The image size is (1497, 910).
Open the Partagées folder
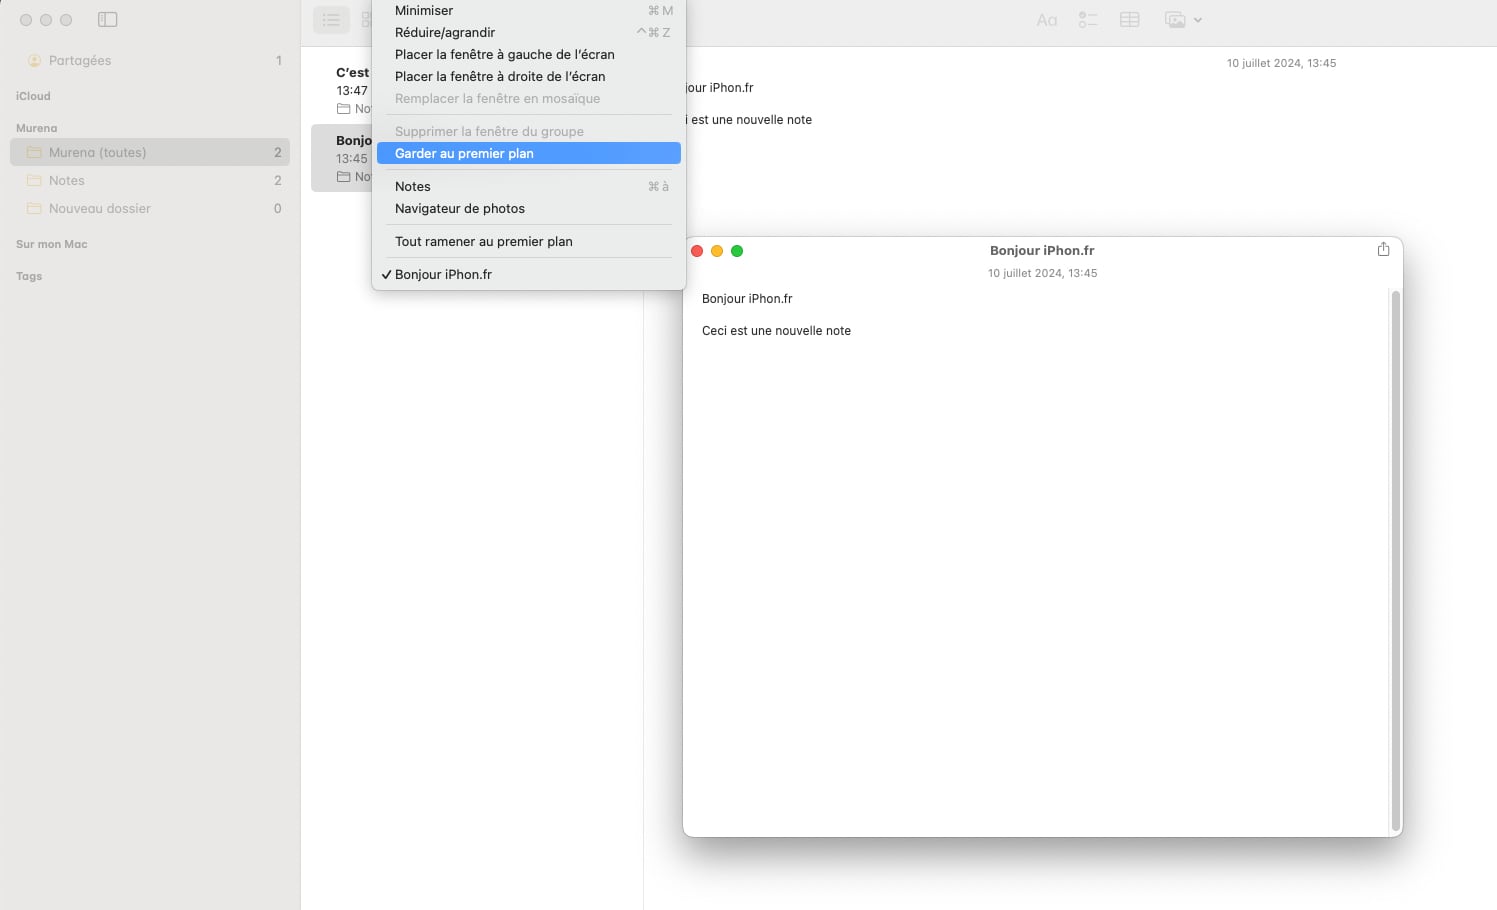point(150,61)
